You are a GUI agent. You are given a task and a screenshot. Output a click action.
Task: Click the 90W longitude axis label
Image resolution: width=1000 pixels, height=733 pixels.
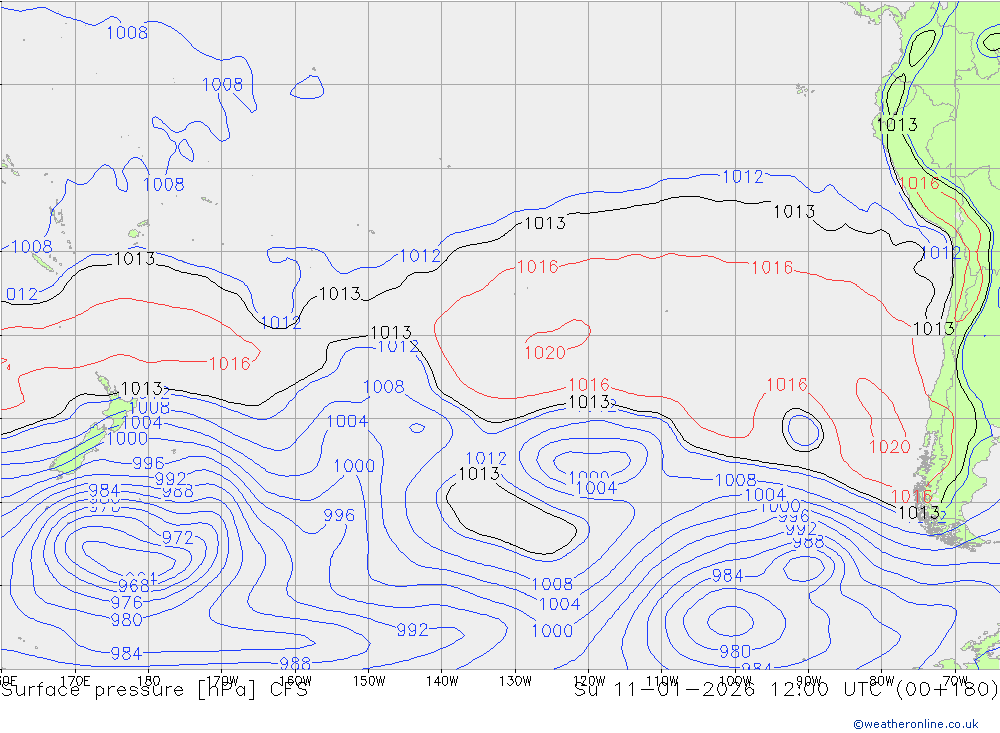pyautogui.click(x=809, y=681)
